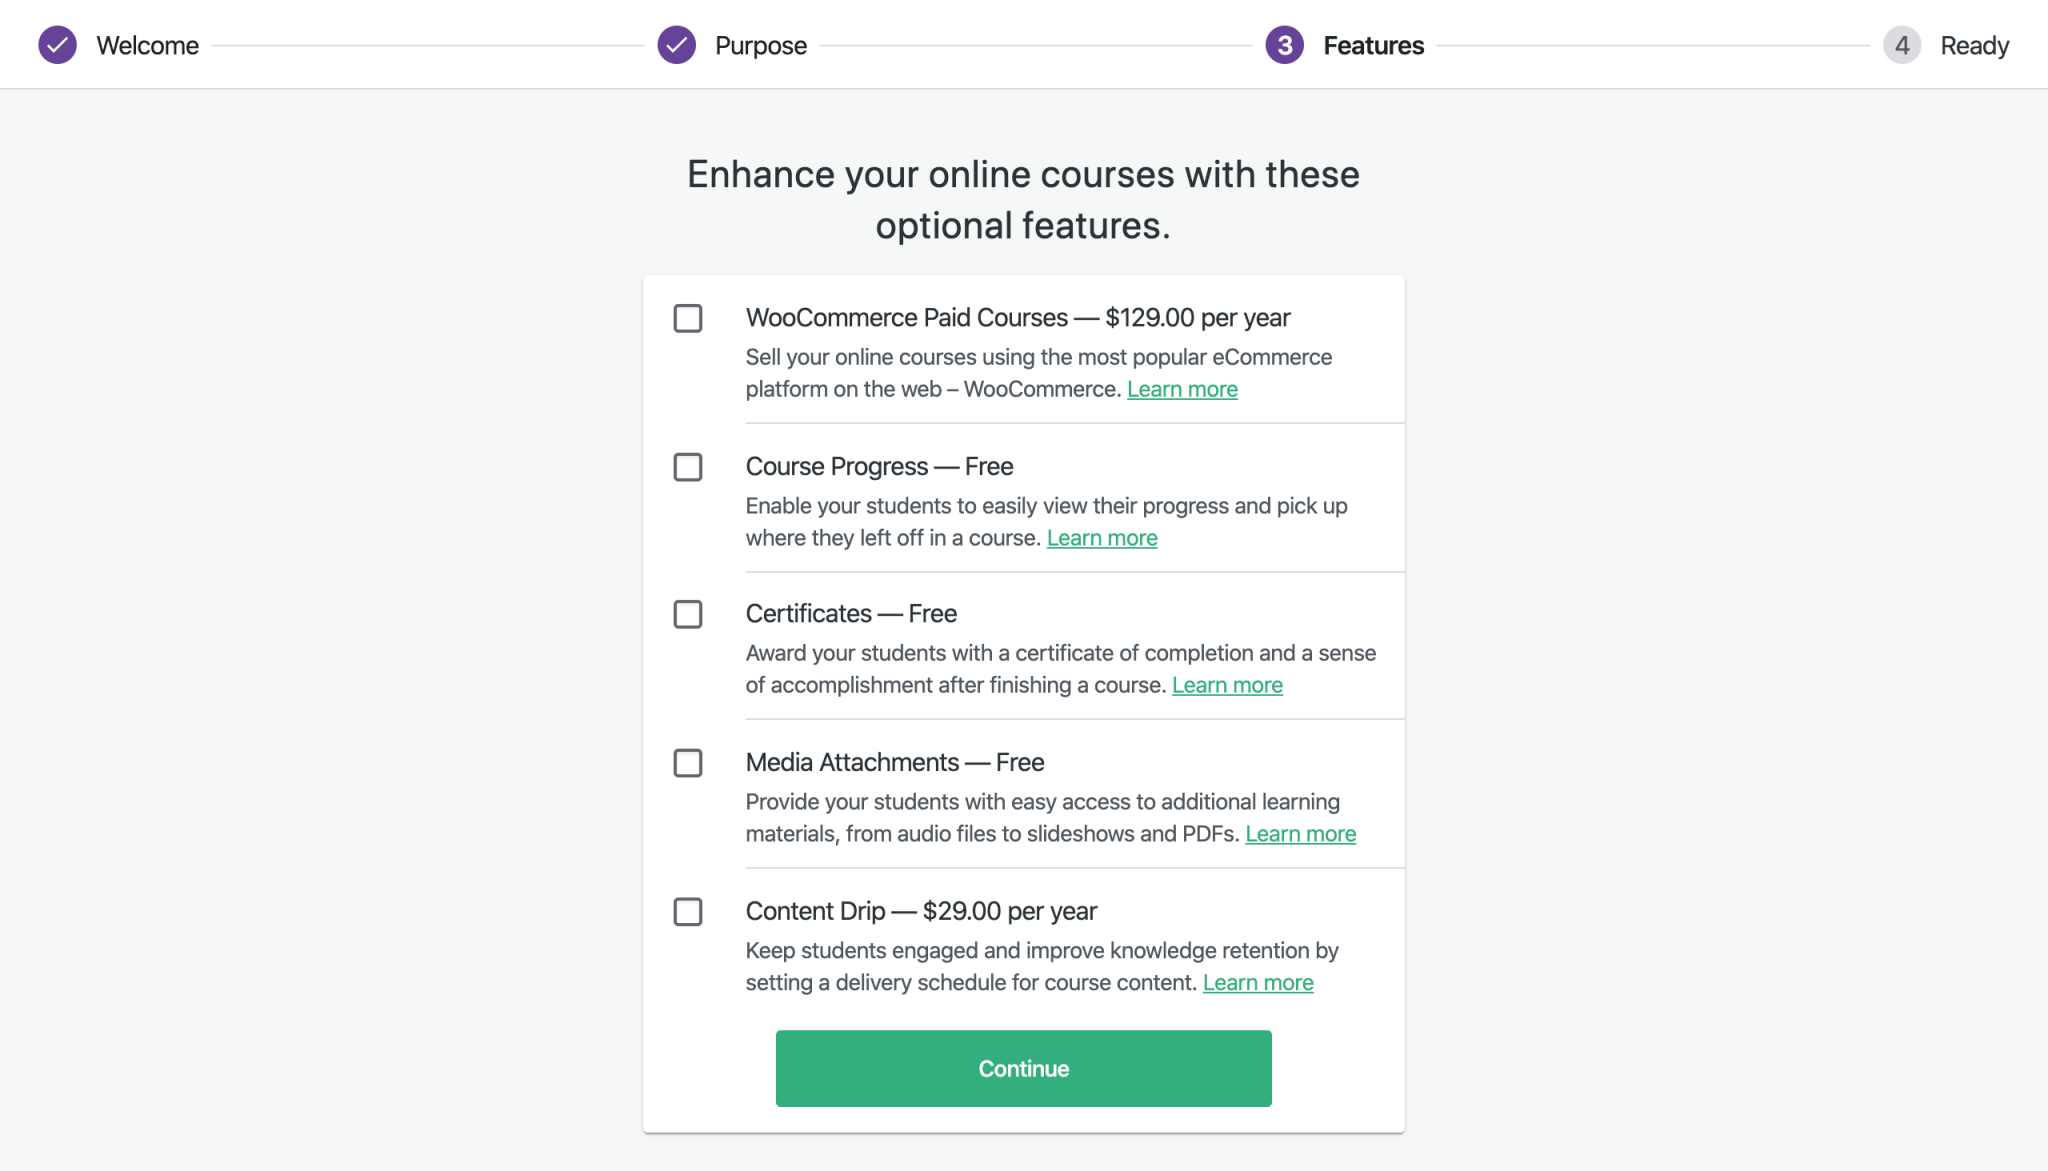2048x1171 pixels.
Task: Select the Welcome step label
Action: pyautogui.click(x=147, y=44)
